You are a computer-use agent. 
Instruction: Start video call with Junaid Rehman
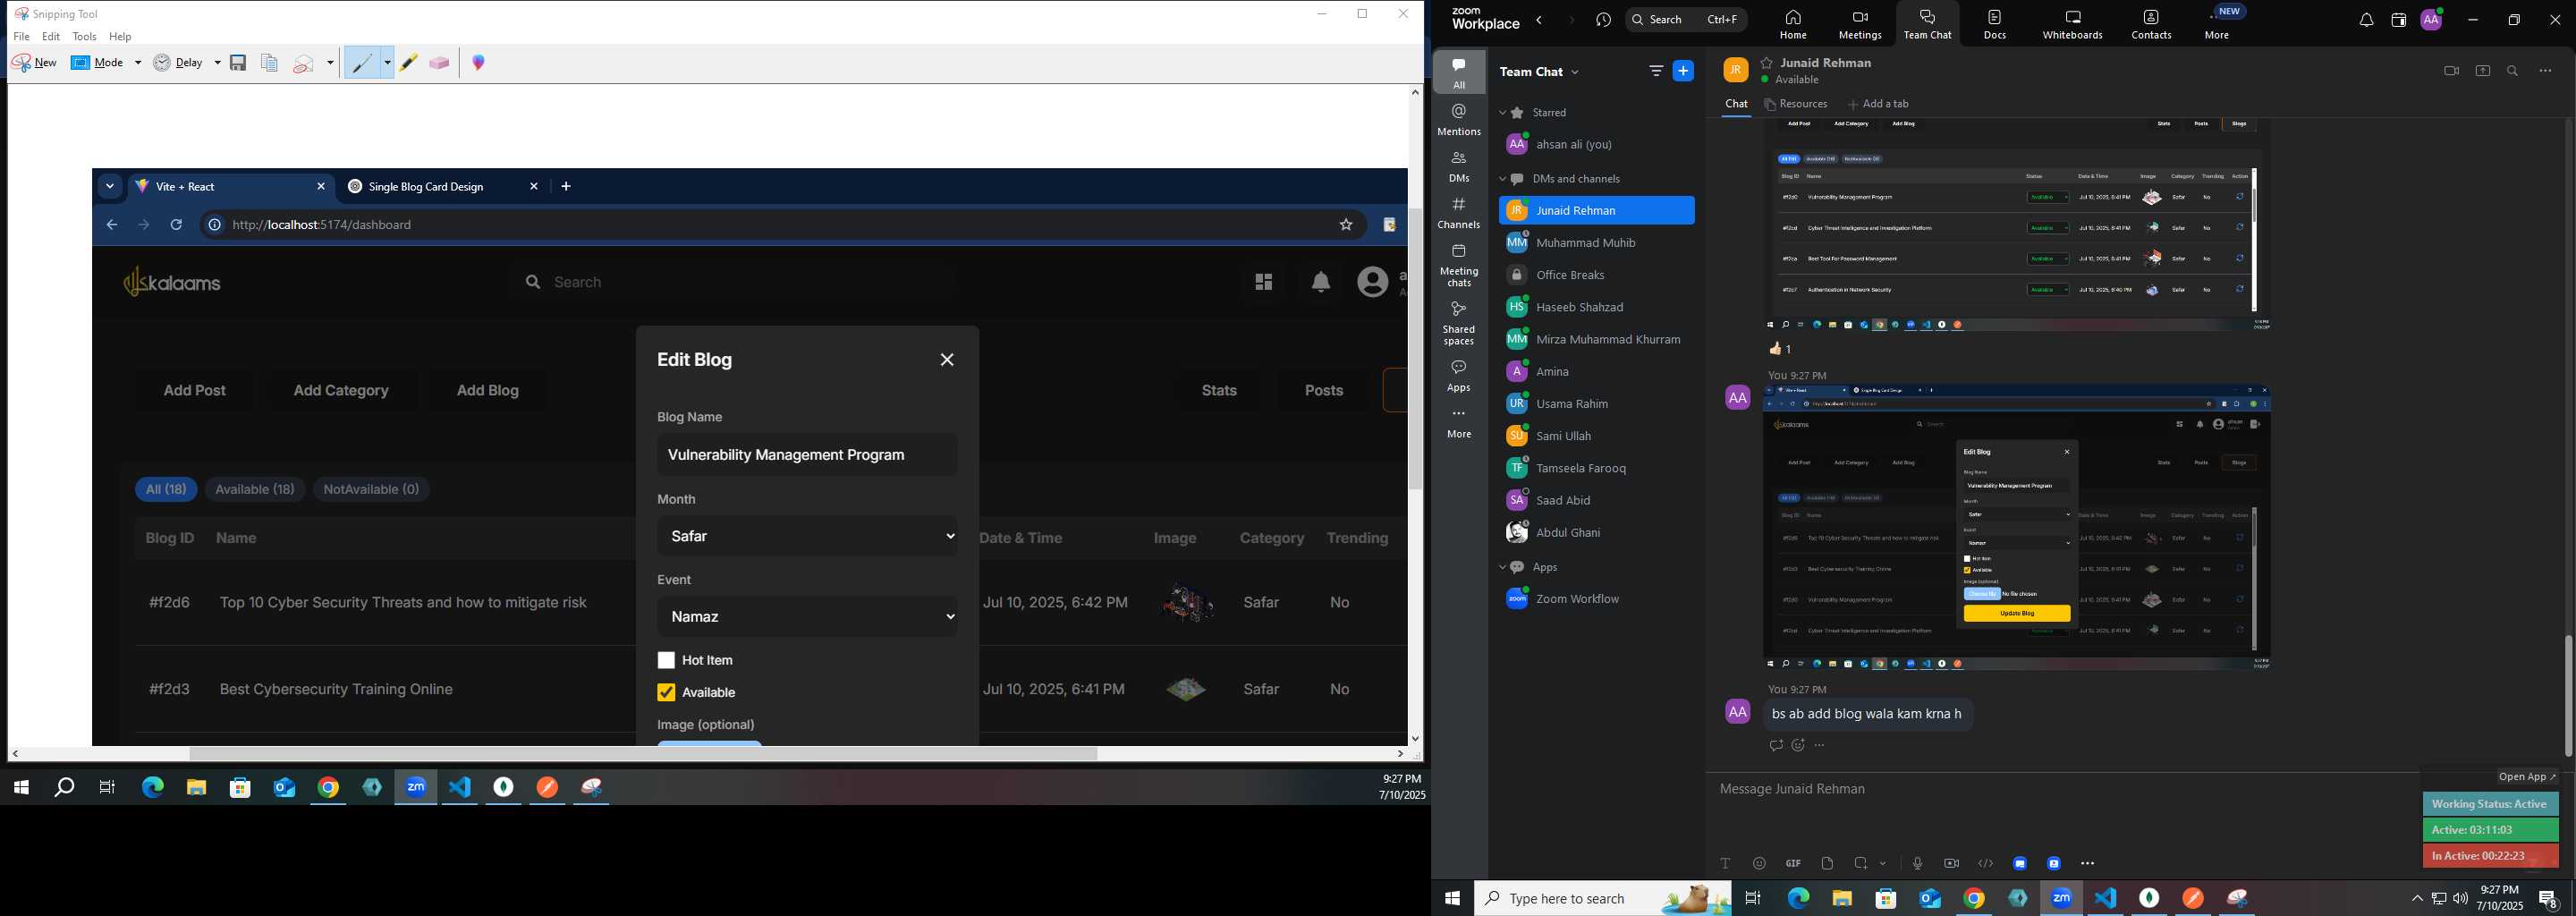(2451, 71)
